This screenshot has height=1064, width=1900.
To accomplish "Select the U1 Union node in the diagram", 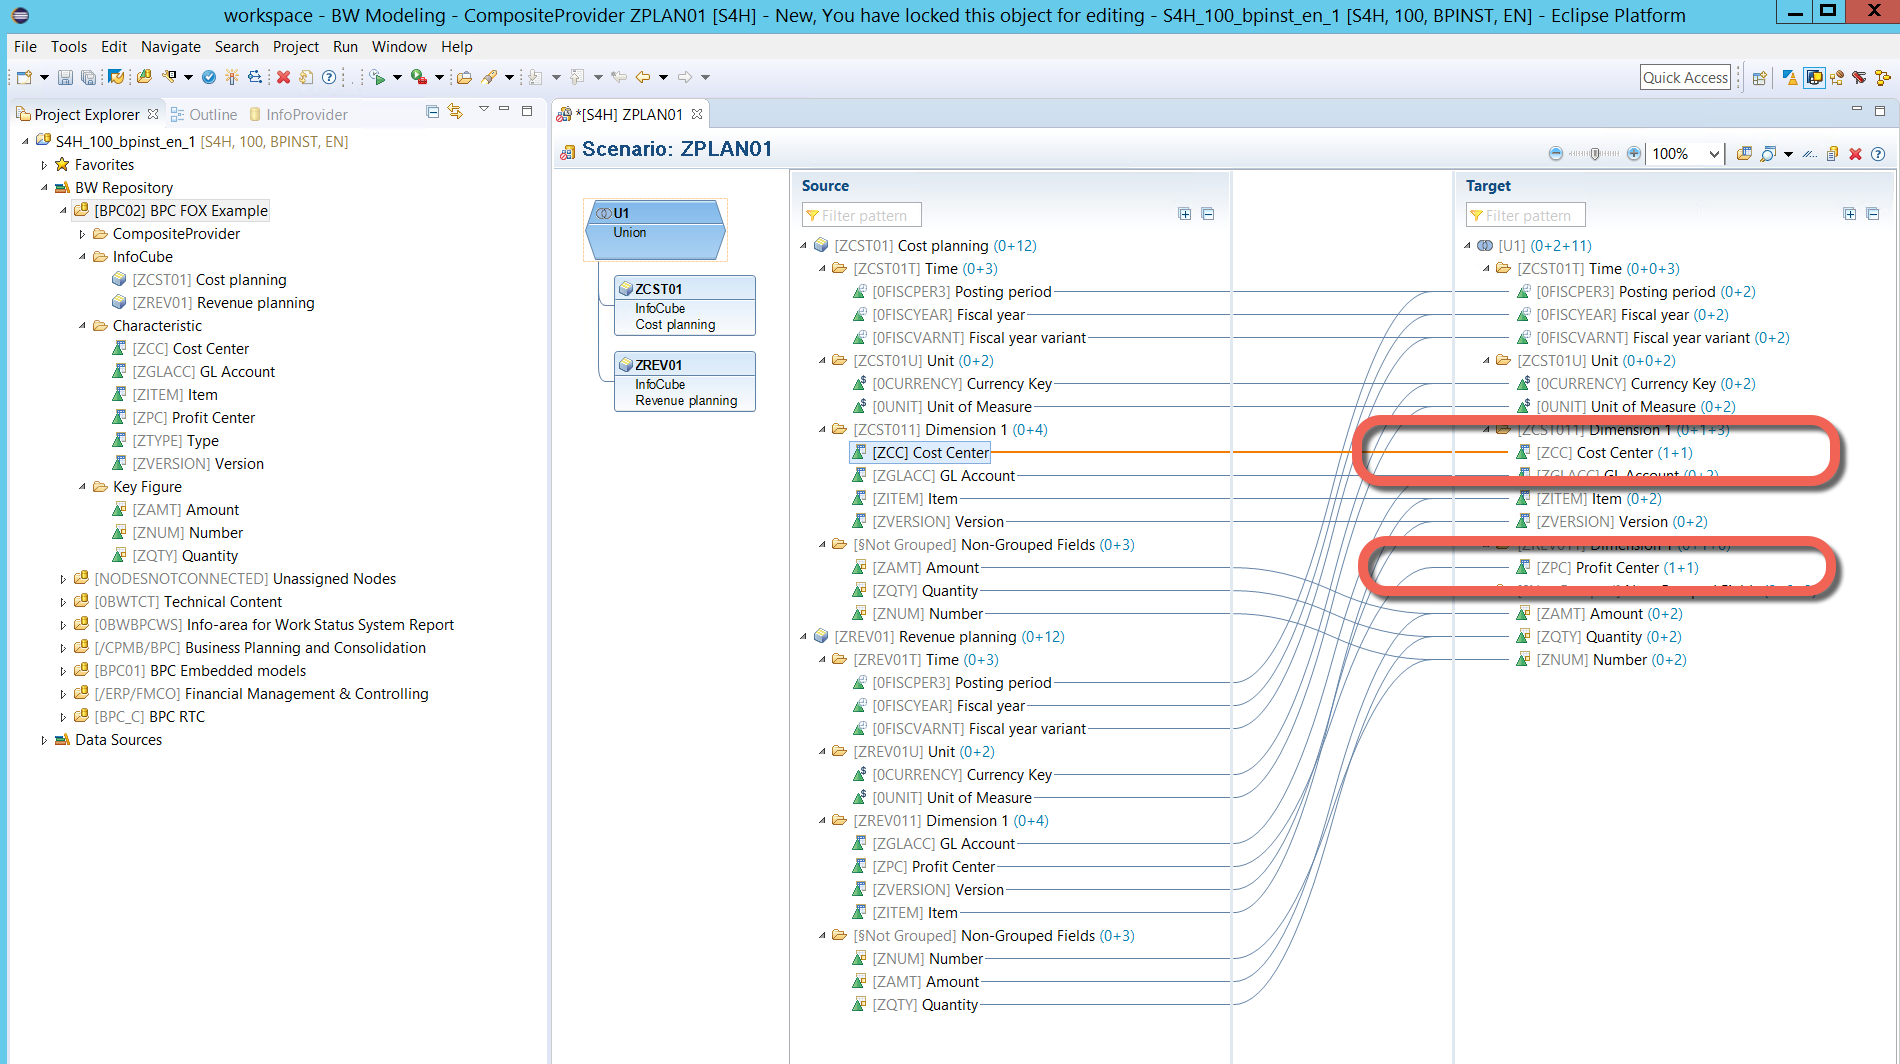I will pyautogui.click(x=655, y=230).
